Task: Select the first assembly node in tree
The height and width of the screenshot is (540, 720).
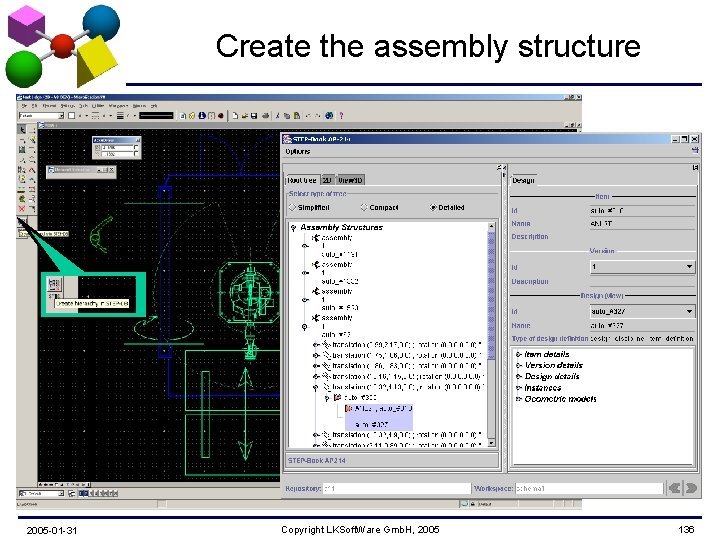Action: [333, 238]
